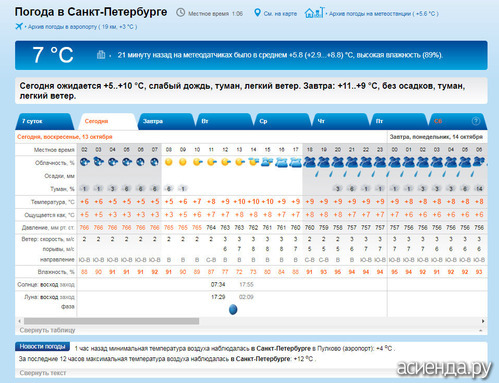The image size is (499, 383).
Task: Click the building icon in the blue 7 °C banner
Action: click(101, 54)
